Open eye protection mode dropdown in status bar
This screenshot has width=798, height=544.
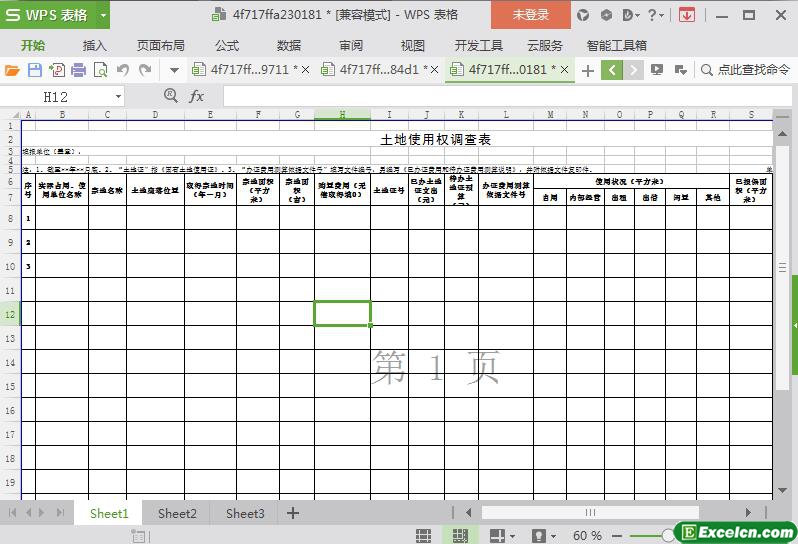tap(554, 536)
